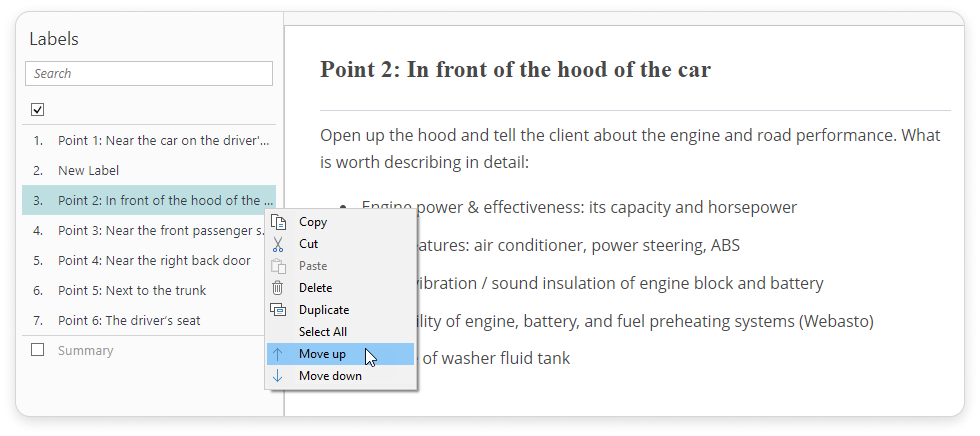
Task: Click the Move up arrow icon
Action: (278, 354)
